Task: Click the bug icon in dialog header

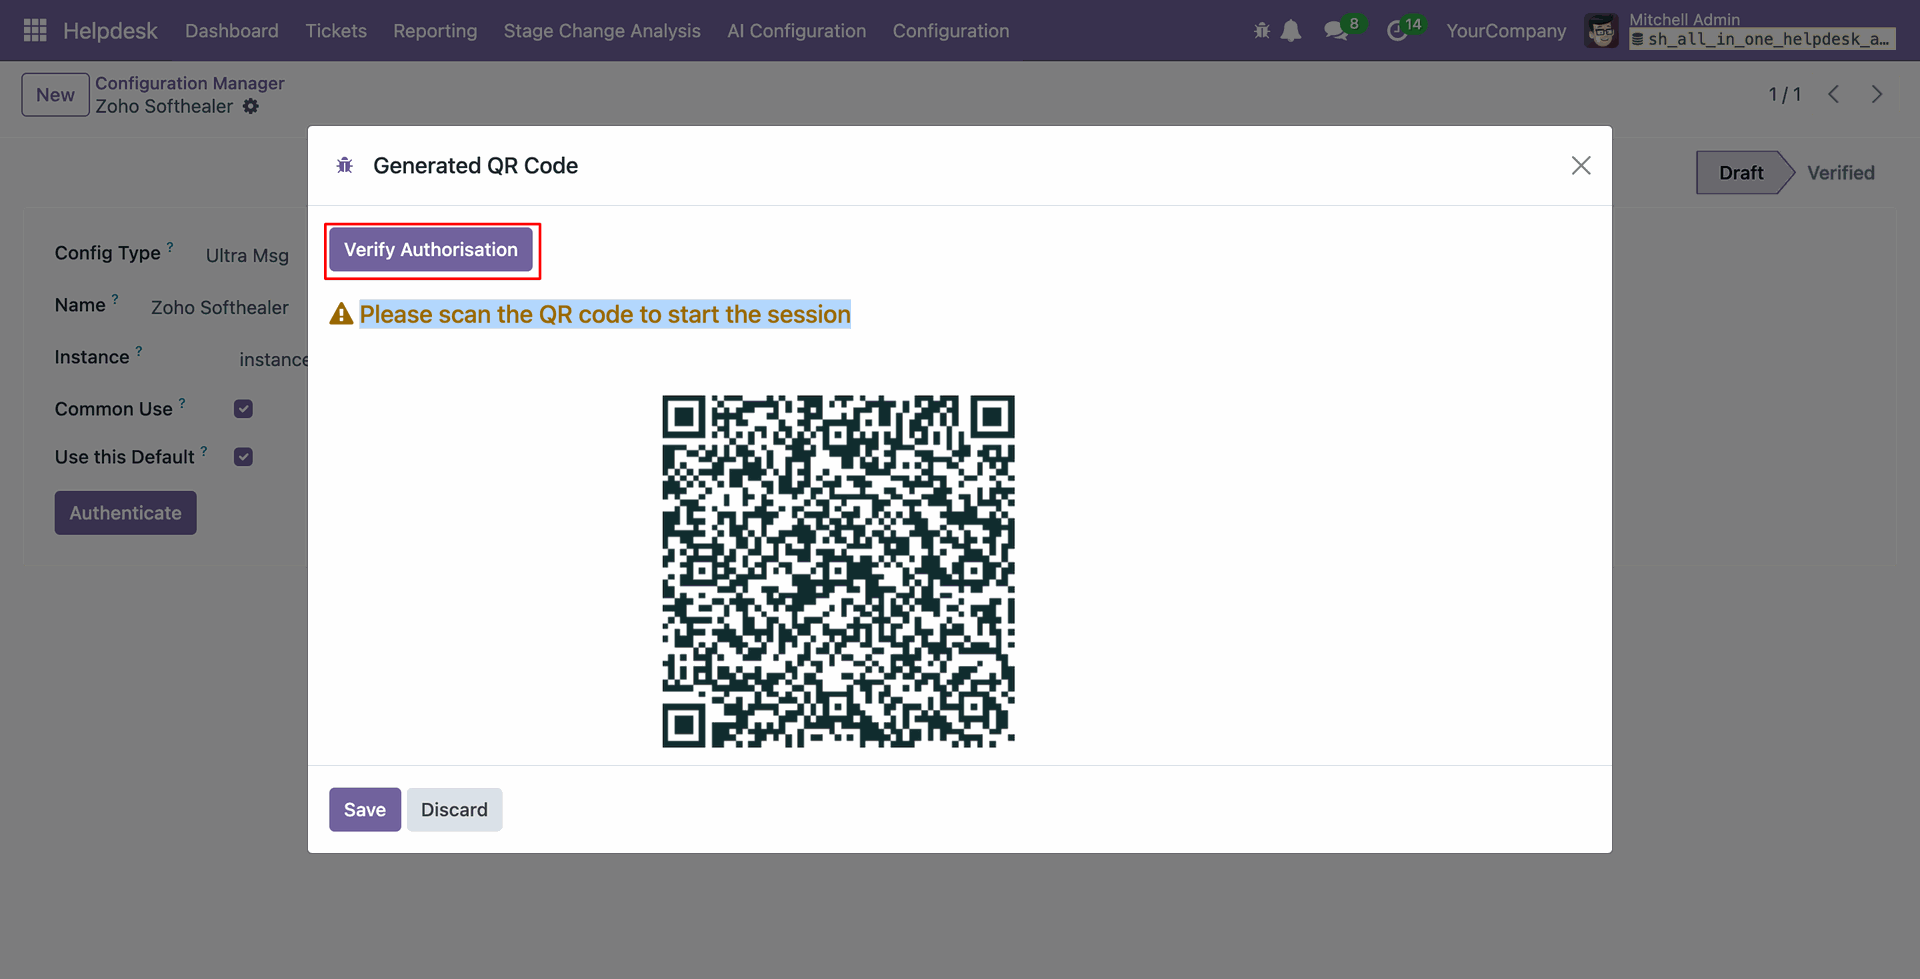Action: coord(345,165)
